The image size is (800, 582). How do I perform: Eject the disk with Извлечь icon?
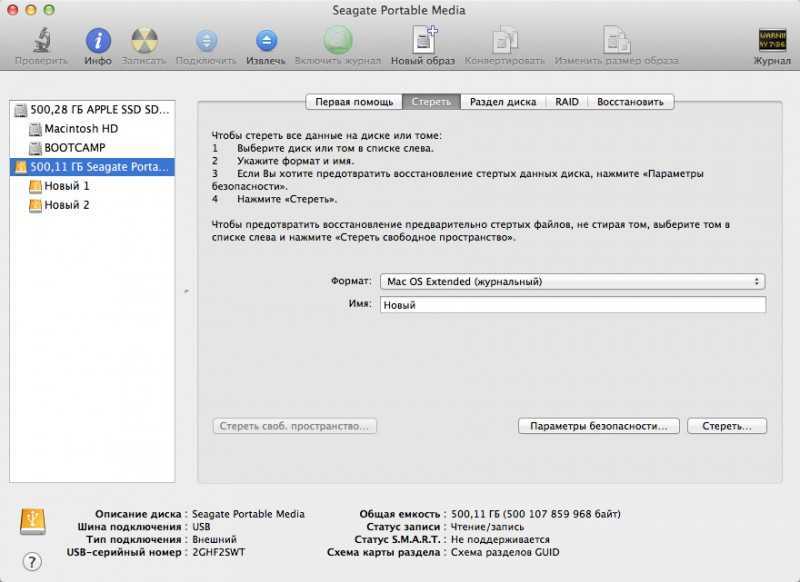click(266, 40)
